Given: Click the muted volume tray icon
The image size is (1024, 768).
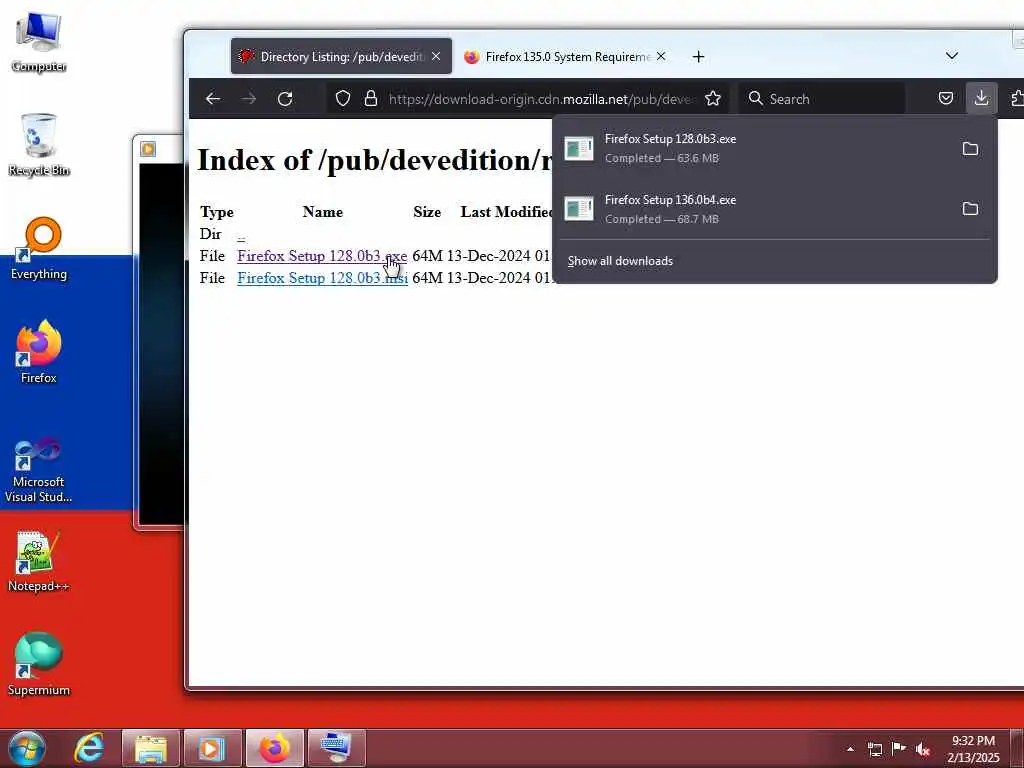Looking at the screenshot, I should click(x=923, y=749).
